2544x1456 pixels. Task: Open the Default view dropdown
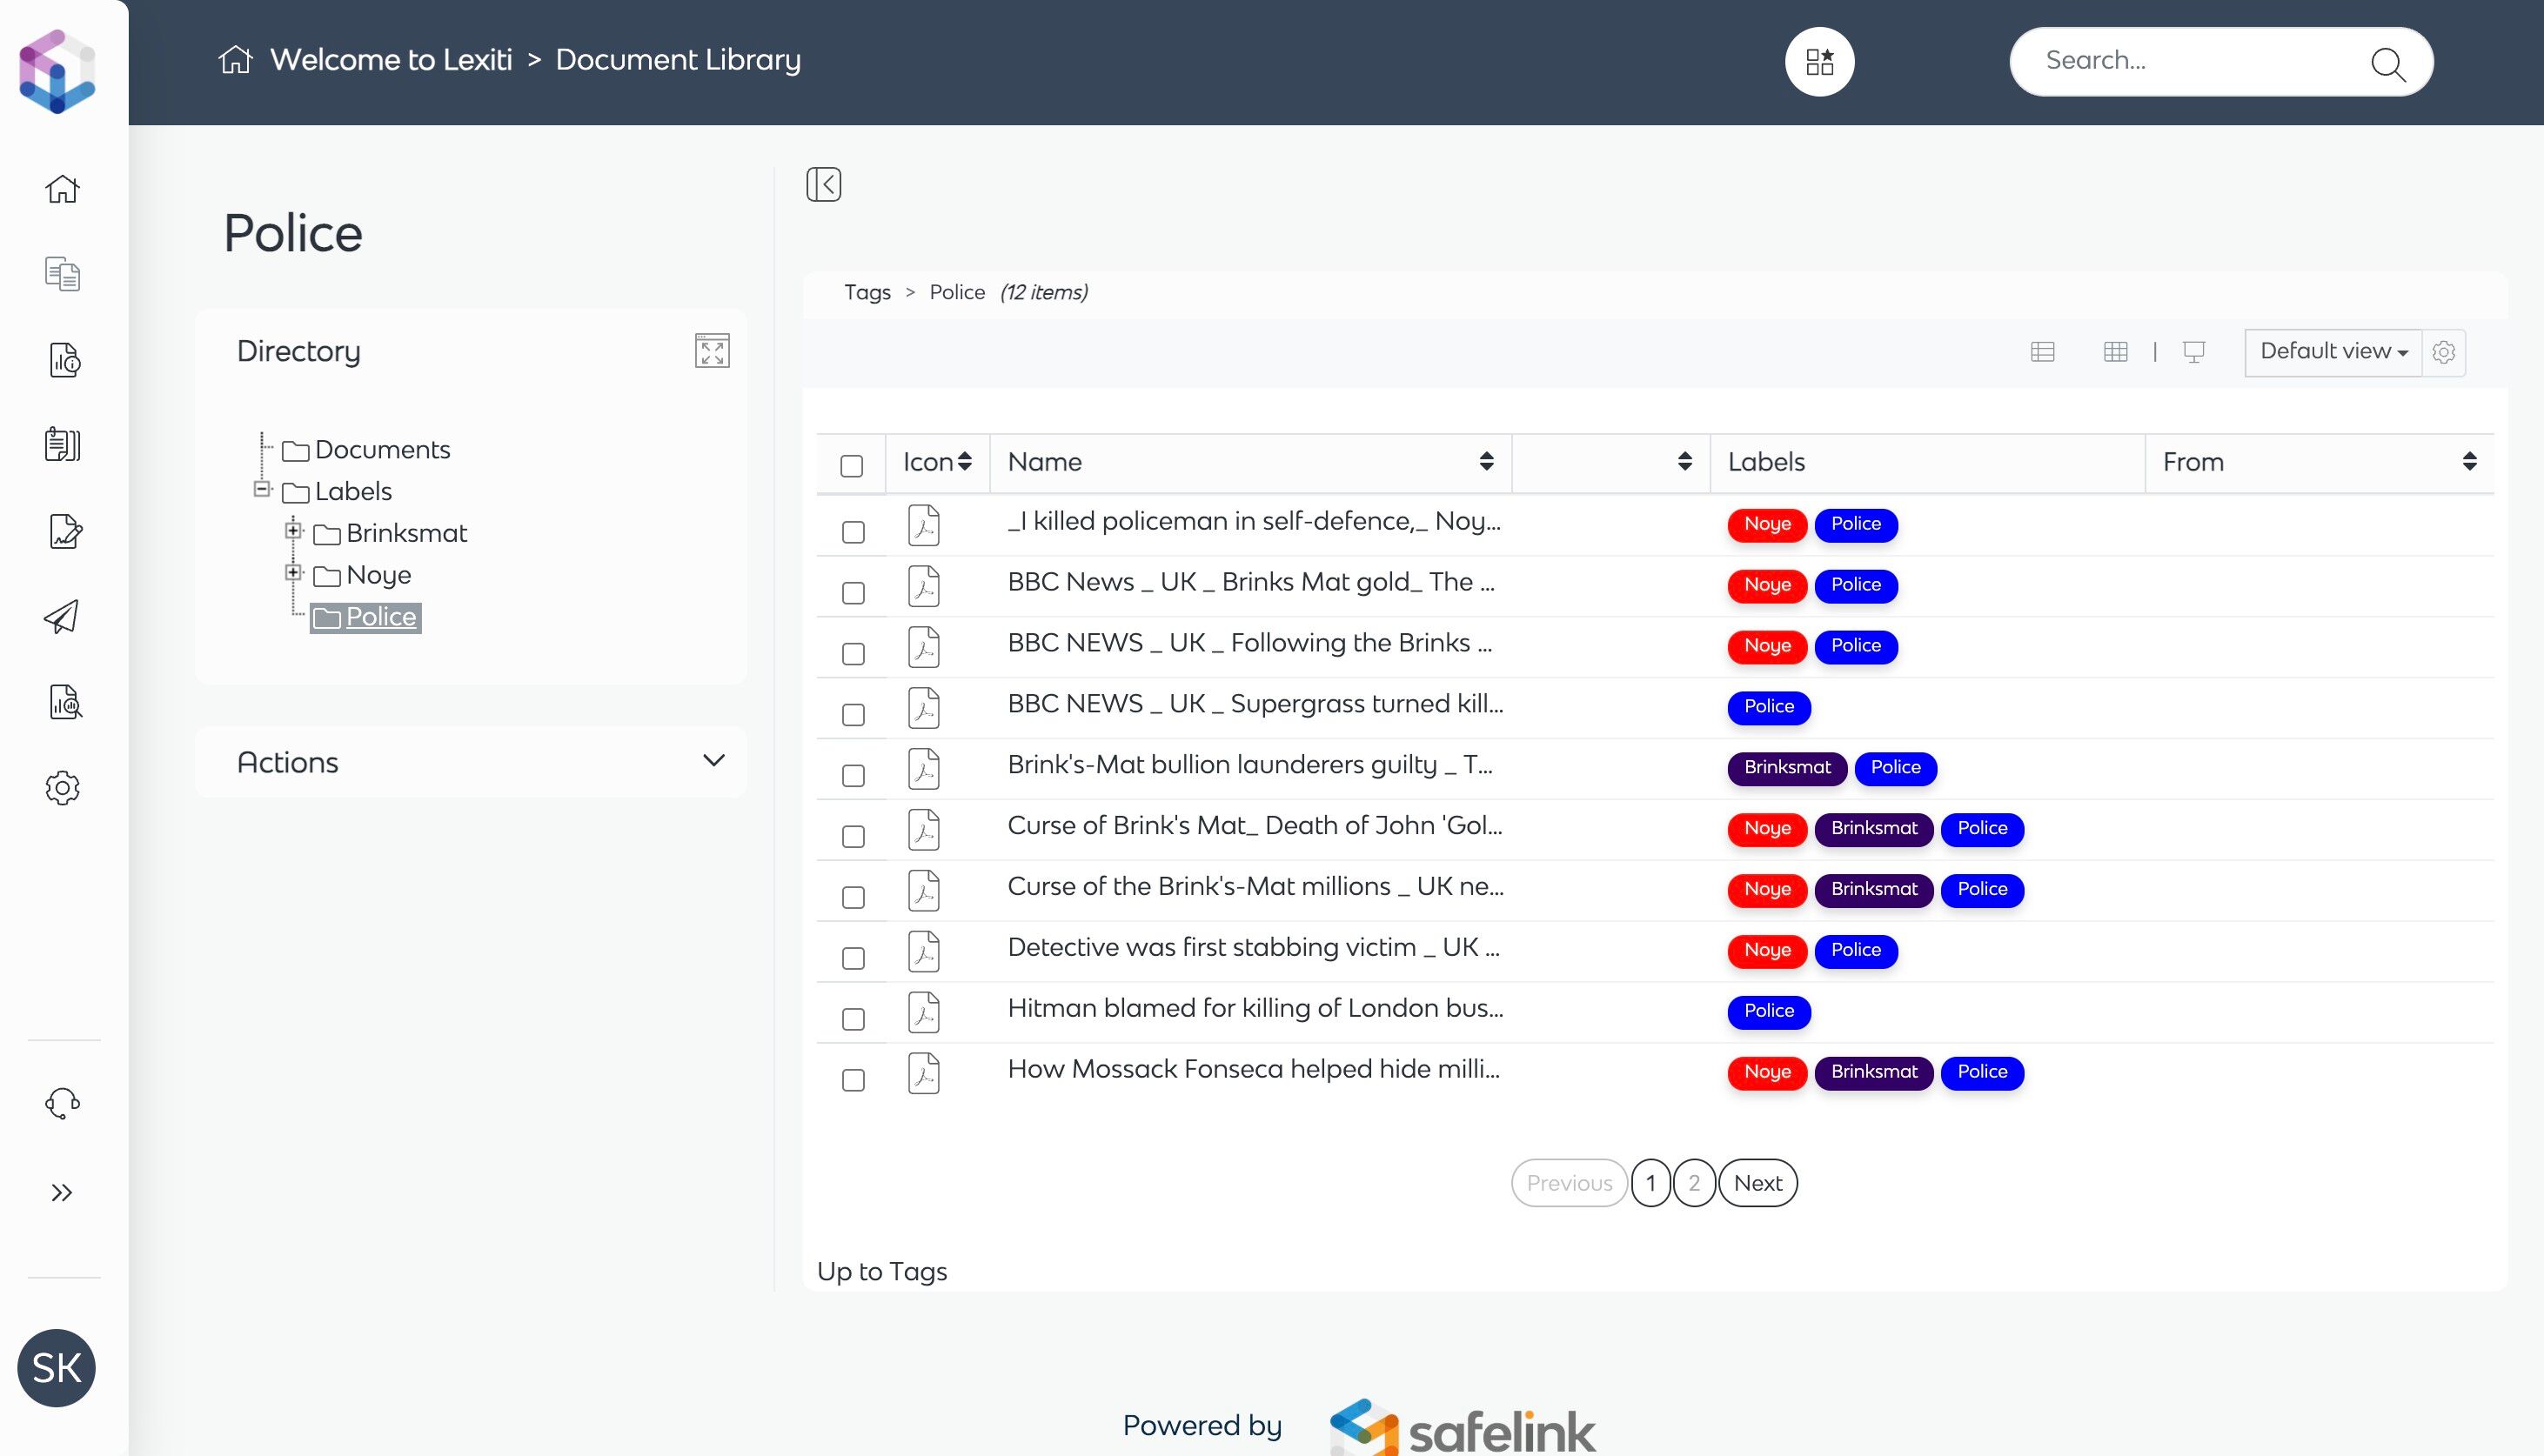coord(2332,352)
